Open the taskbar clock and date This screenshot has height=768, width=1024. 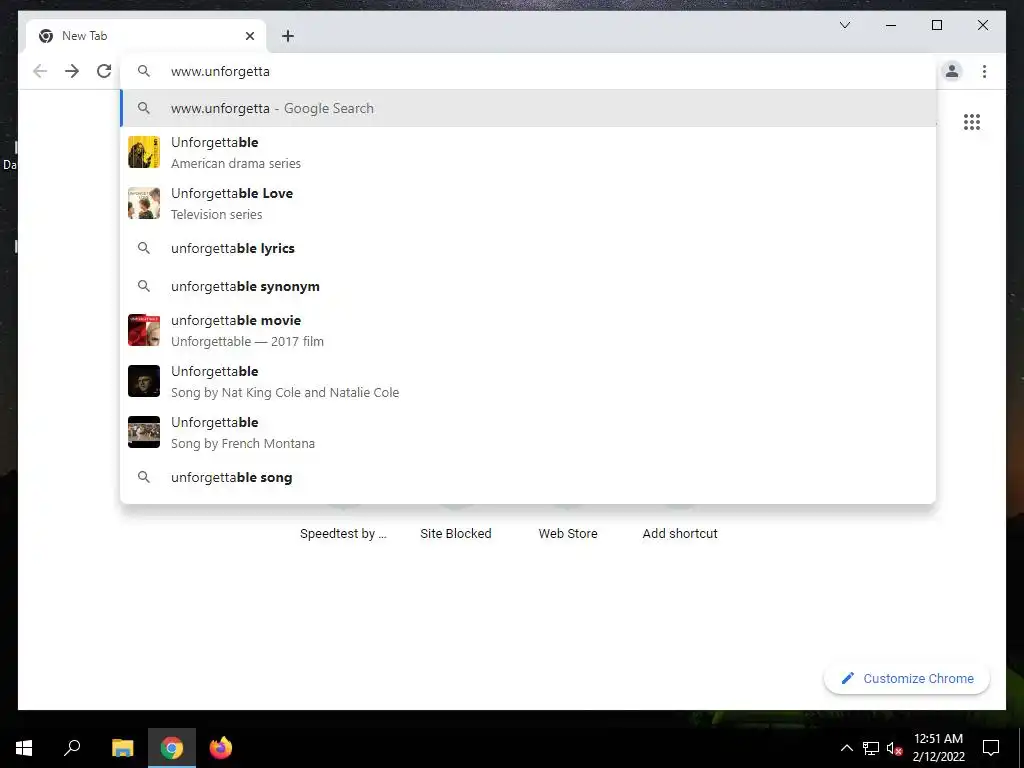tap(938, 748)
